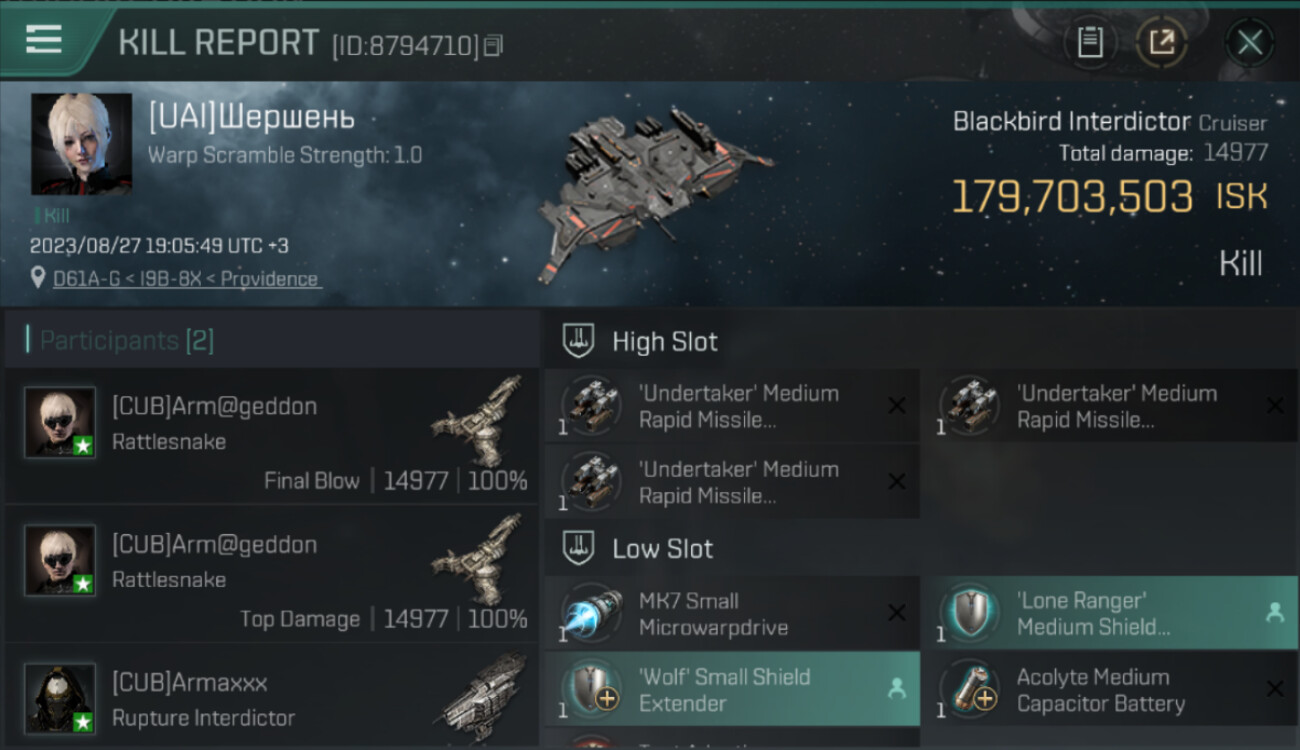The width and height of the screenshot is (1300, 750).
Task: Click the Acolyte Medium Capacitor Battery icon
Action: pyautogui.click(x=970, y=689)
